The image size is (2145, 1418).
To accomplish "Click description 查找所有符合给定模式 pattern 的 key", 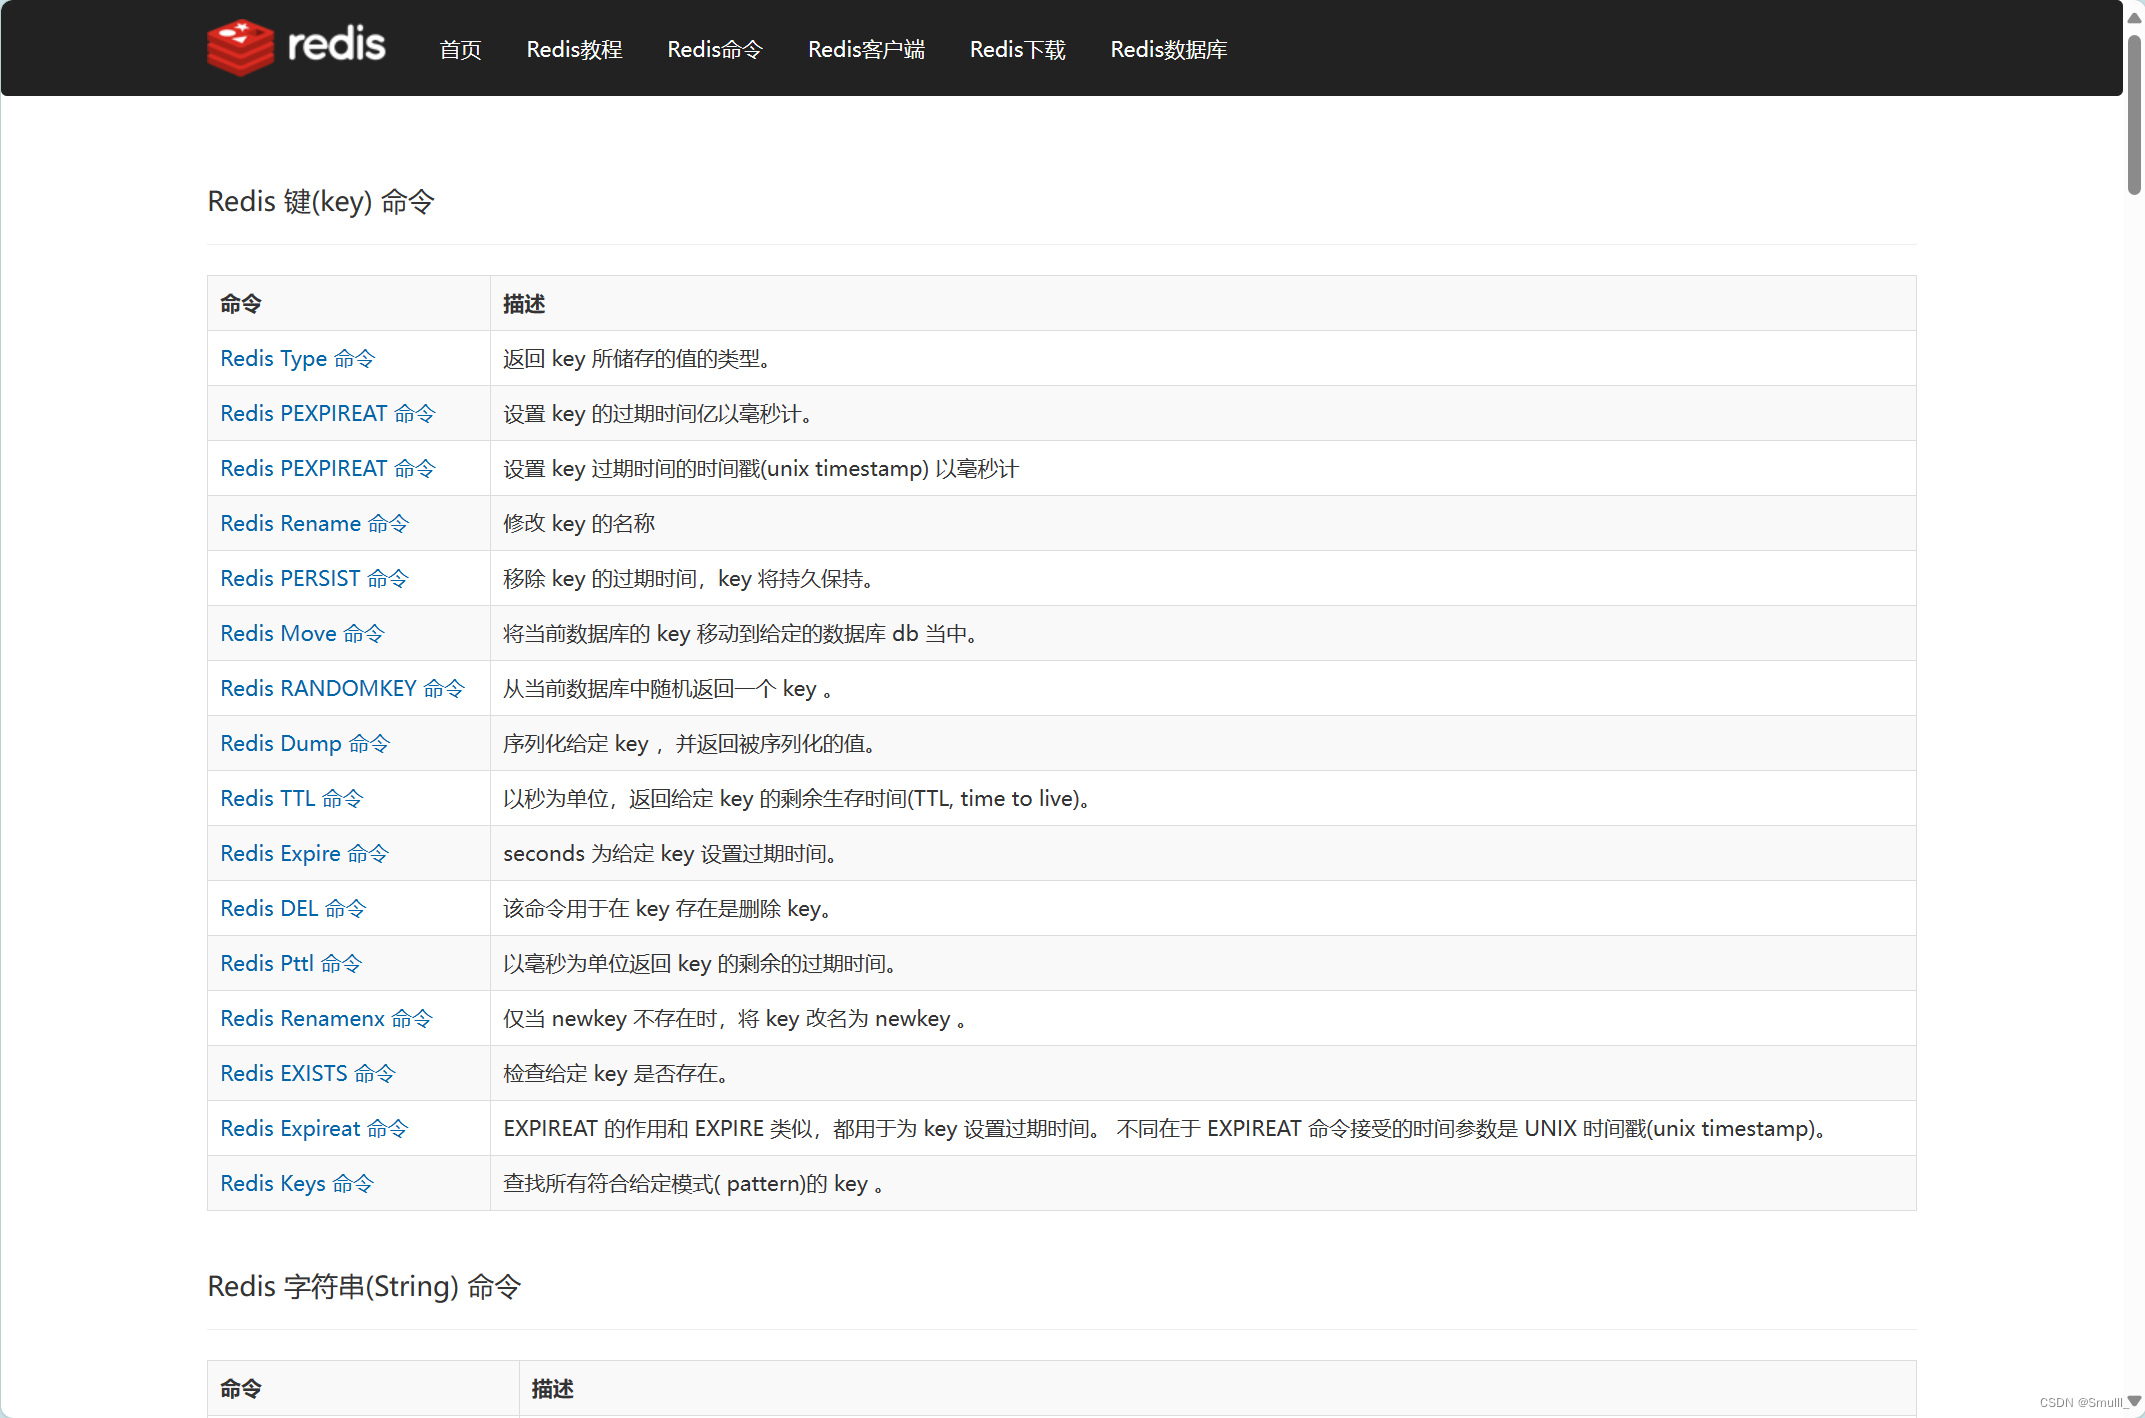I will [x=694, y=1183].
